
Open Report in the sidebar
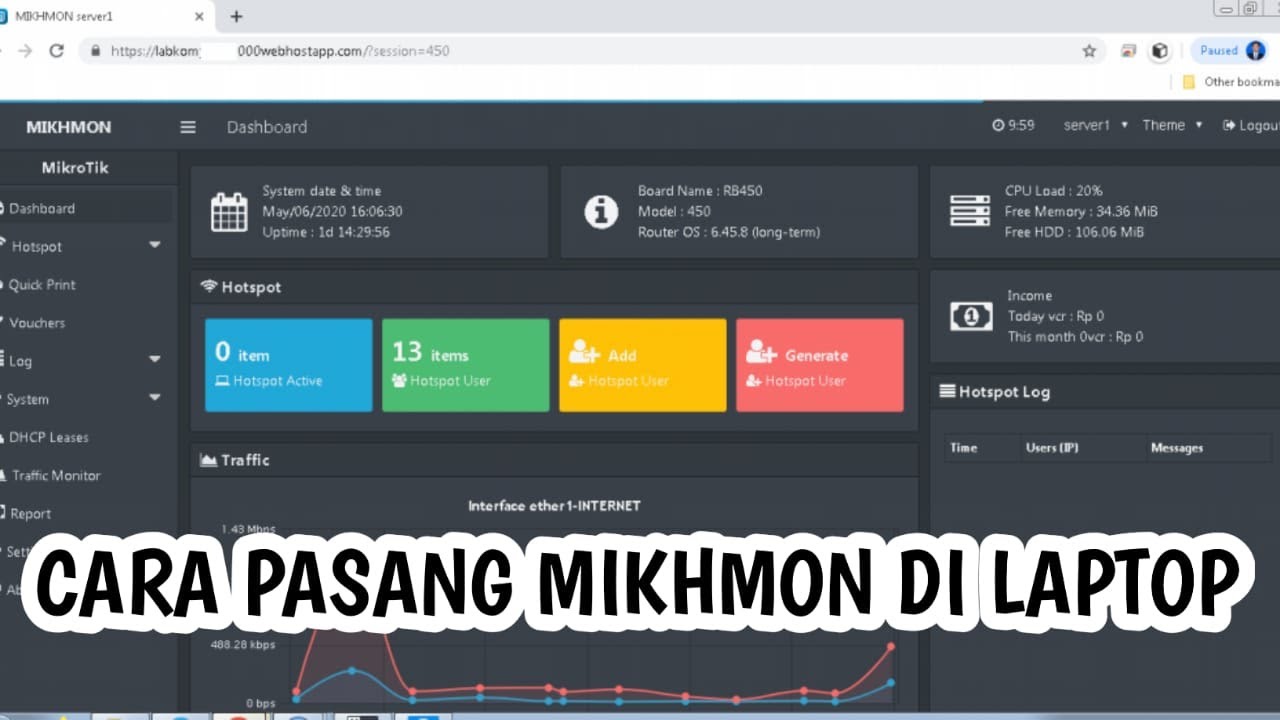(x=85, y=513)
